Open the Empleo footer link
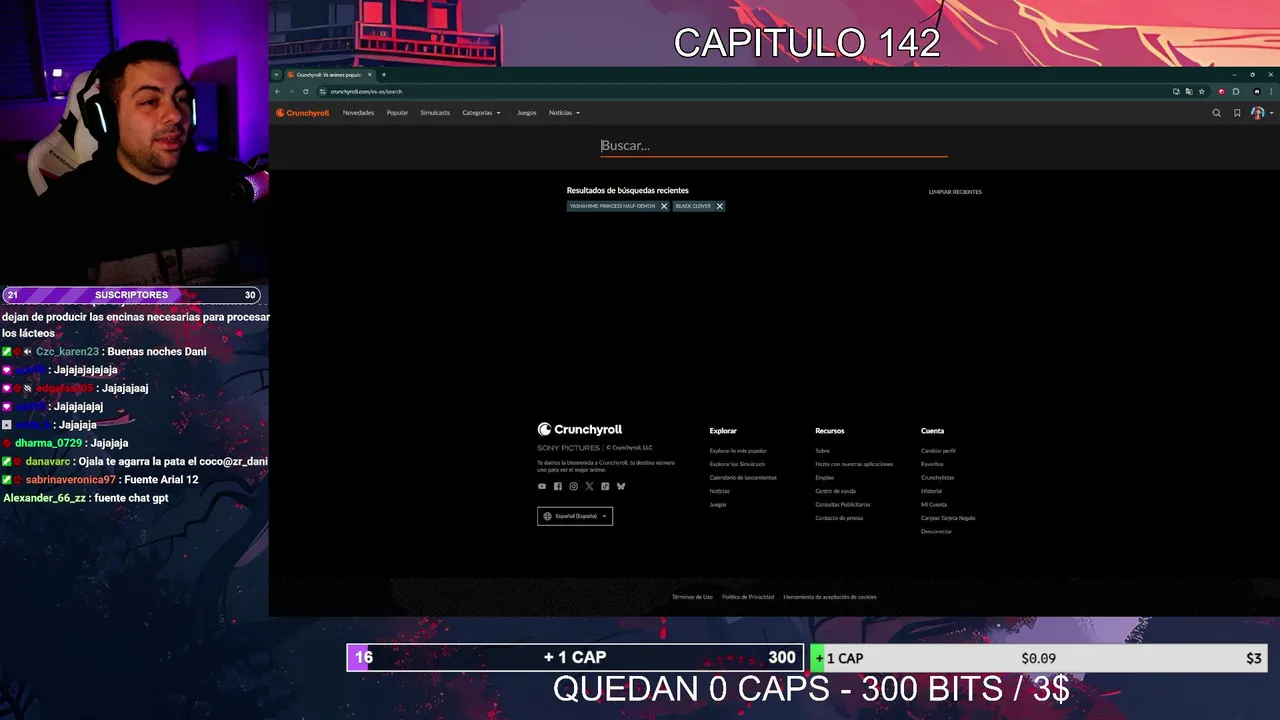Image resolution: width=1280 pixels, height=720 pixels. click(824, 478)
